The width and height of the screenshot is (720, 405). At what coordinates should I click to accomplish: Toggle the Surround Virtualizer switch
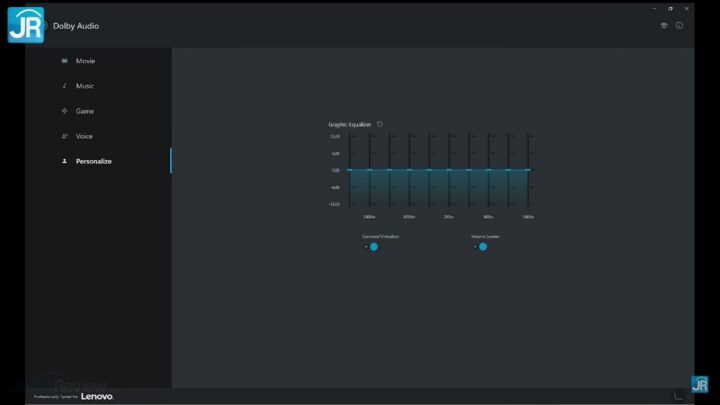point(371,246)
